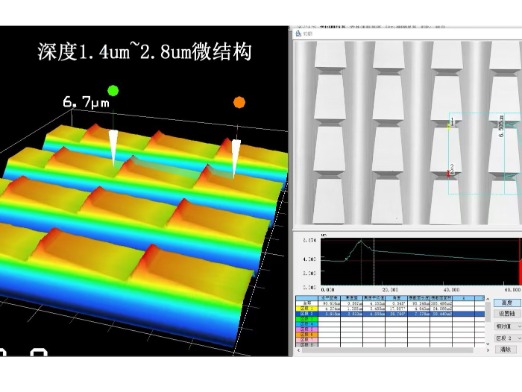Select the green dot marker in 3D view
Image resolution: width=522 pixels, height=392 pixels.
pyautogui.click(x=113, y=90)
